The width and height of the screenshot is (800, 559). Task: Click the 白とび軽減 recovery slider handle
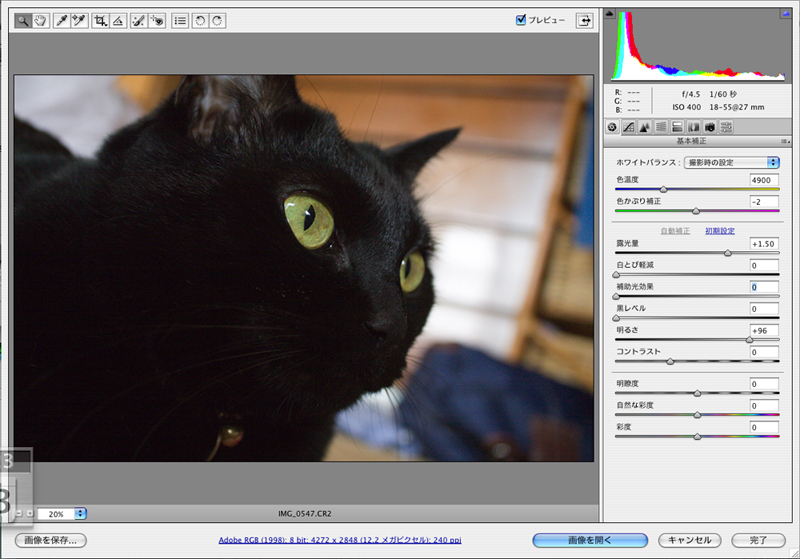[616, 274]
